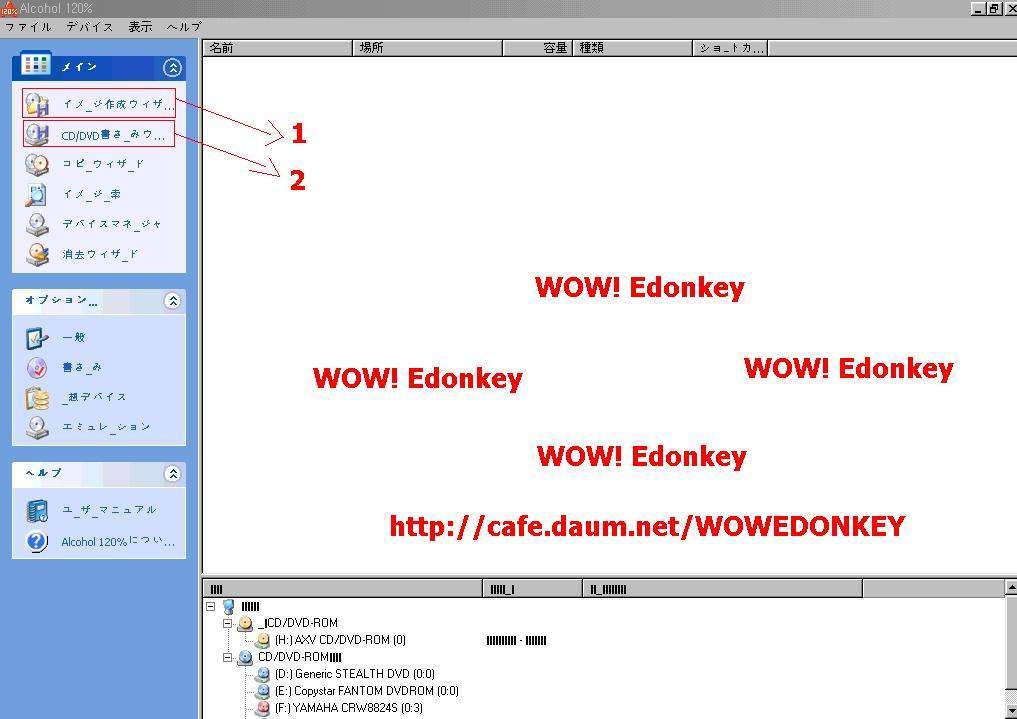This screenshot has width=1017, height=719.
Task: Collapse the Main panel chevron
Action: pyautogui.click(x=172, y=67)
